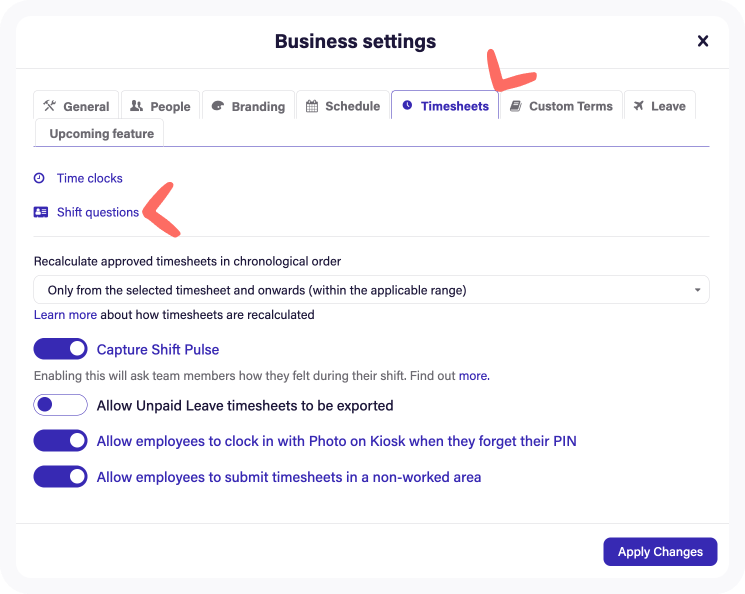This screenshot has height=594, width=745.
Task: Switch to the Upcoming feature tab
Action: pos(101,133)
